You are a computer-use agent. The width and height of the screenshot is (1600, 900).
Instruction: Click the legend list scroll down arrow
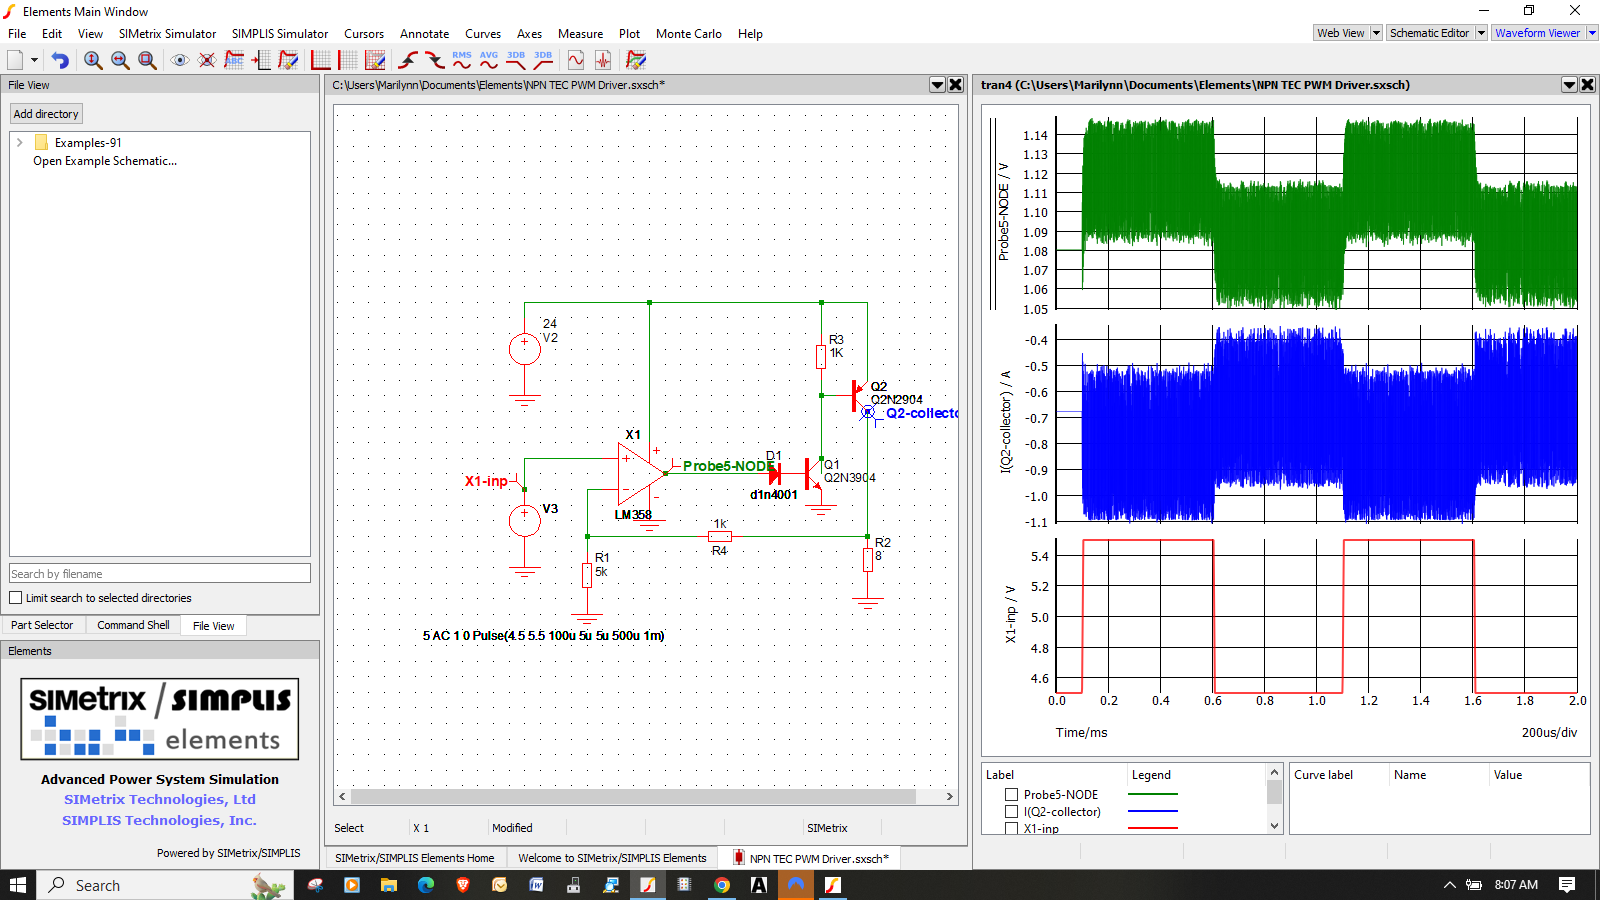click(x=1274, y=826)
